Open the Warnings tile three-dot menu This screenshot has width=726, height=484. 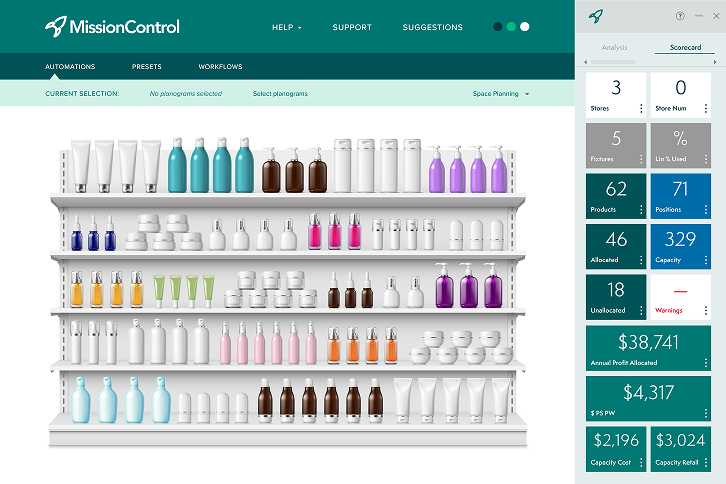point(706,310)
